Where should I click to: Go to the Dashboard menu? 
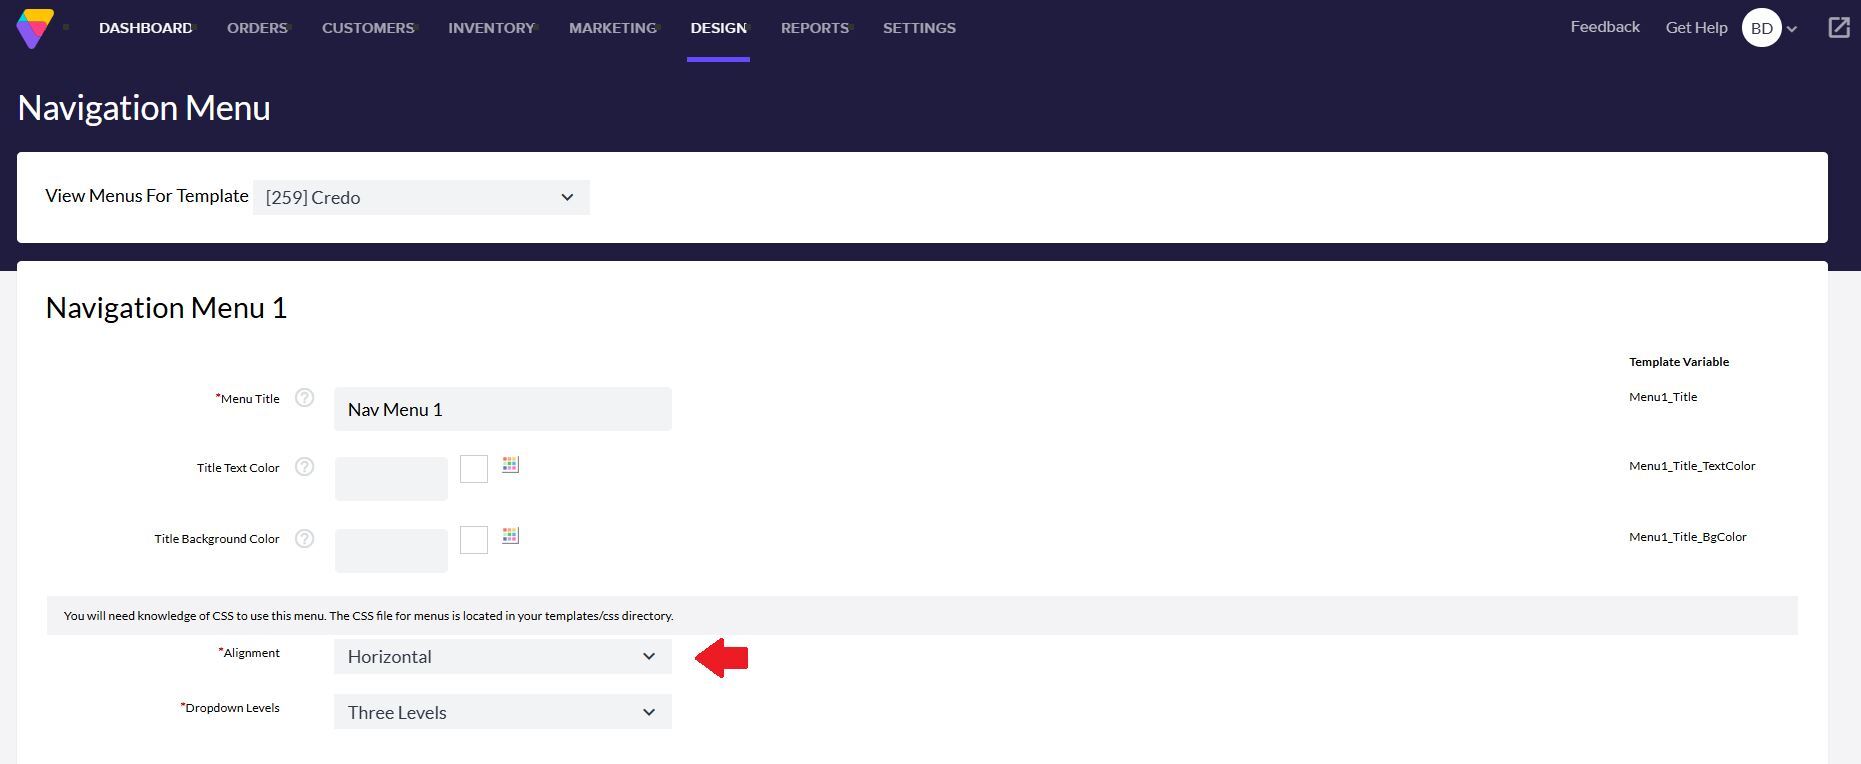click(145, 28)
